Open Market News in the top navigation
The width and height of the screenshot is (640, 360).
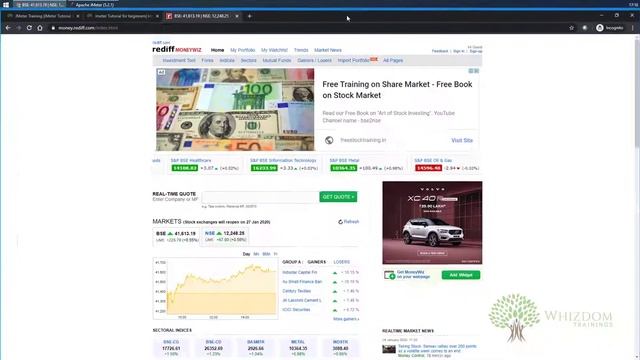(x=328, y=50)
